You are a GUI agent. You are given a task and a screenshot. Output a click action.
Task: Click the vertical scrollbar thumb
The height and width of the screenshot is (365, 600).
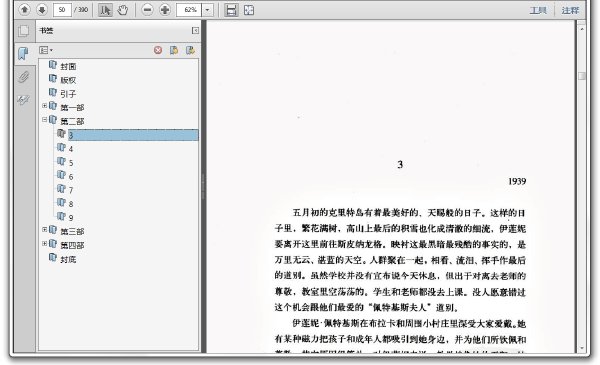(582, 76)
